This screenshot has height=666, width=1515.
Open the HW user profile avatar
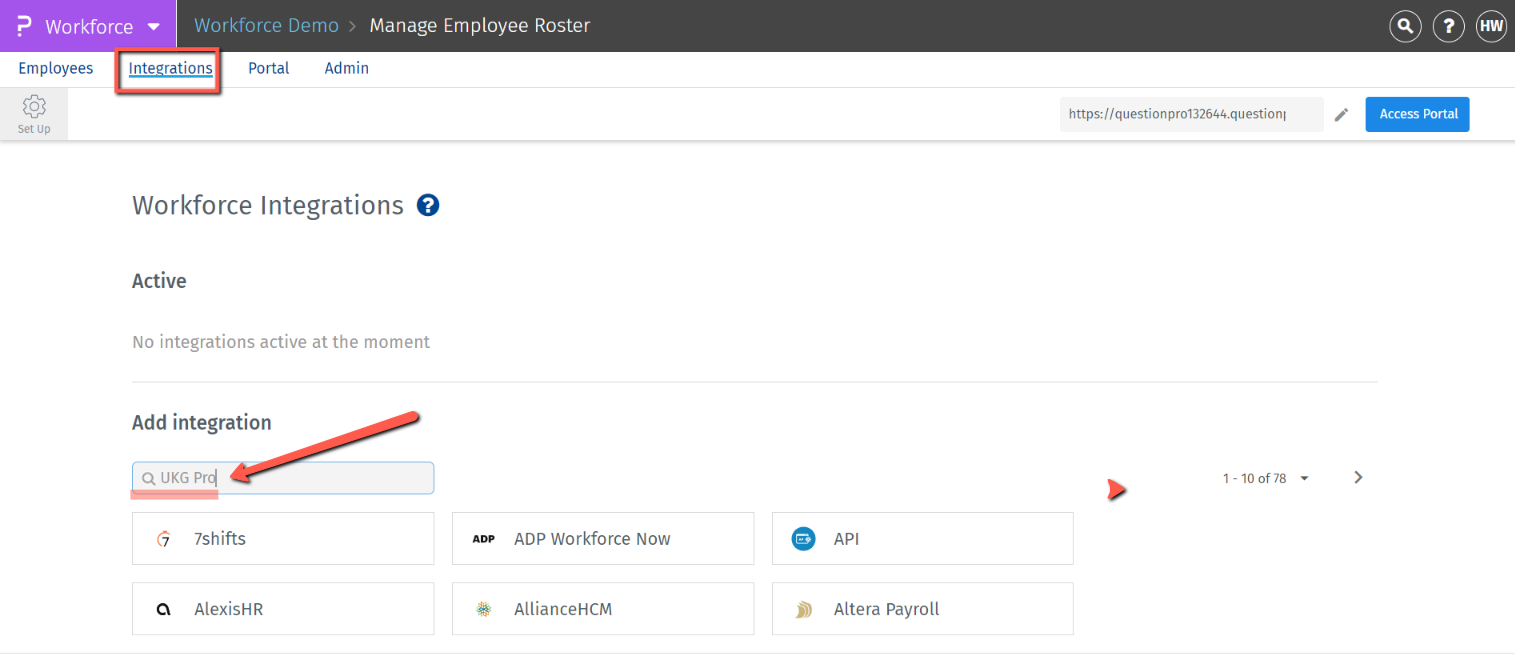(1491, 27)
